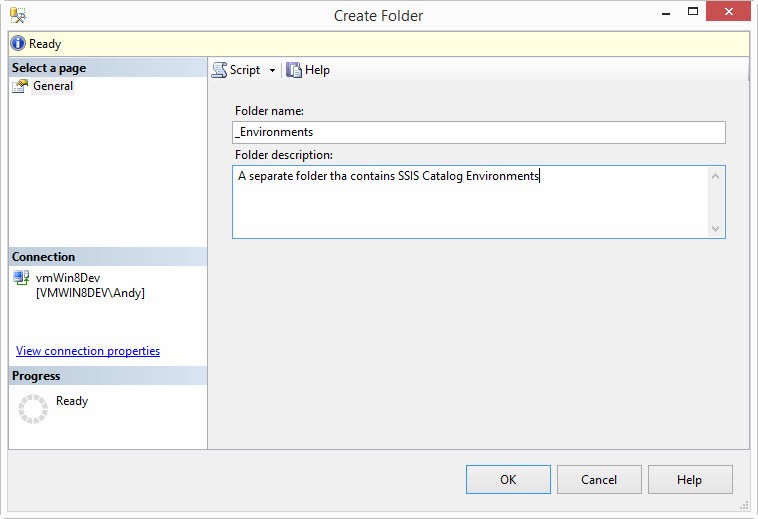Click the Help button beside Cancel
The height and width of the screenshot is (519, 758).
tap(689, 480)
